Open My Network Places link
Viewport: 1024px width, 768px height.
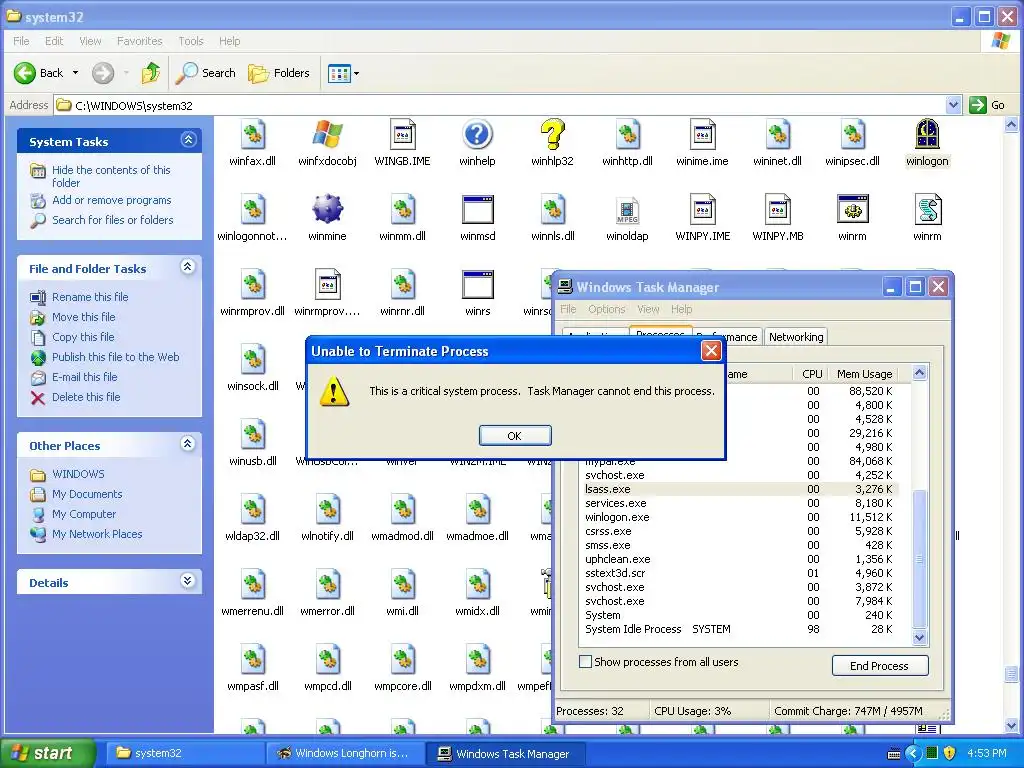97,534
